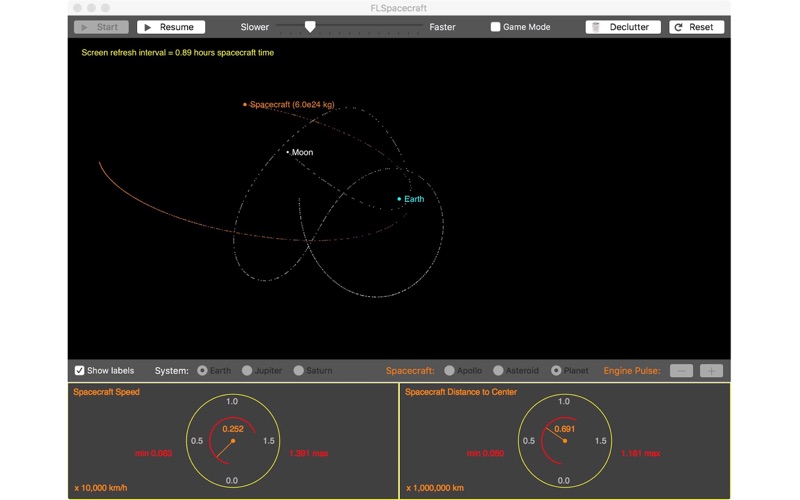Click the Spacecraft Speed gauge dial
The image size is (800, 500).
232,440
